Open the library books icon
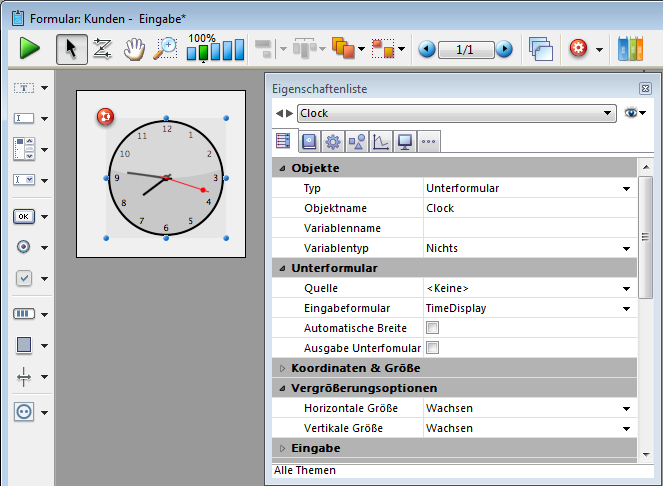663x486 pixels. (630, 48)
